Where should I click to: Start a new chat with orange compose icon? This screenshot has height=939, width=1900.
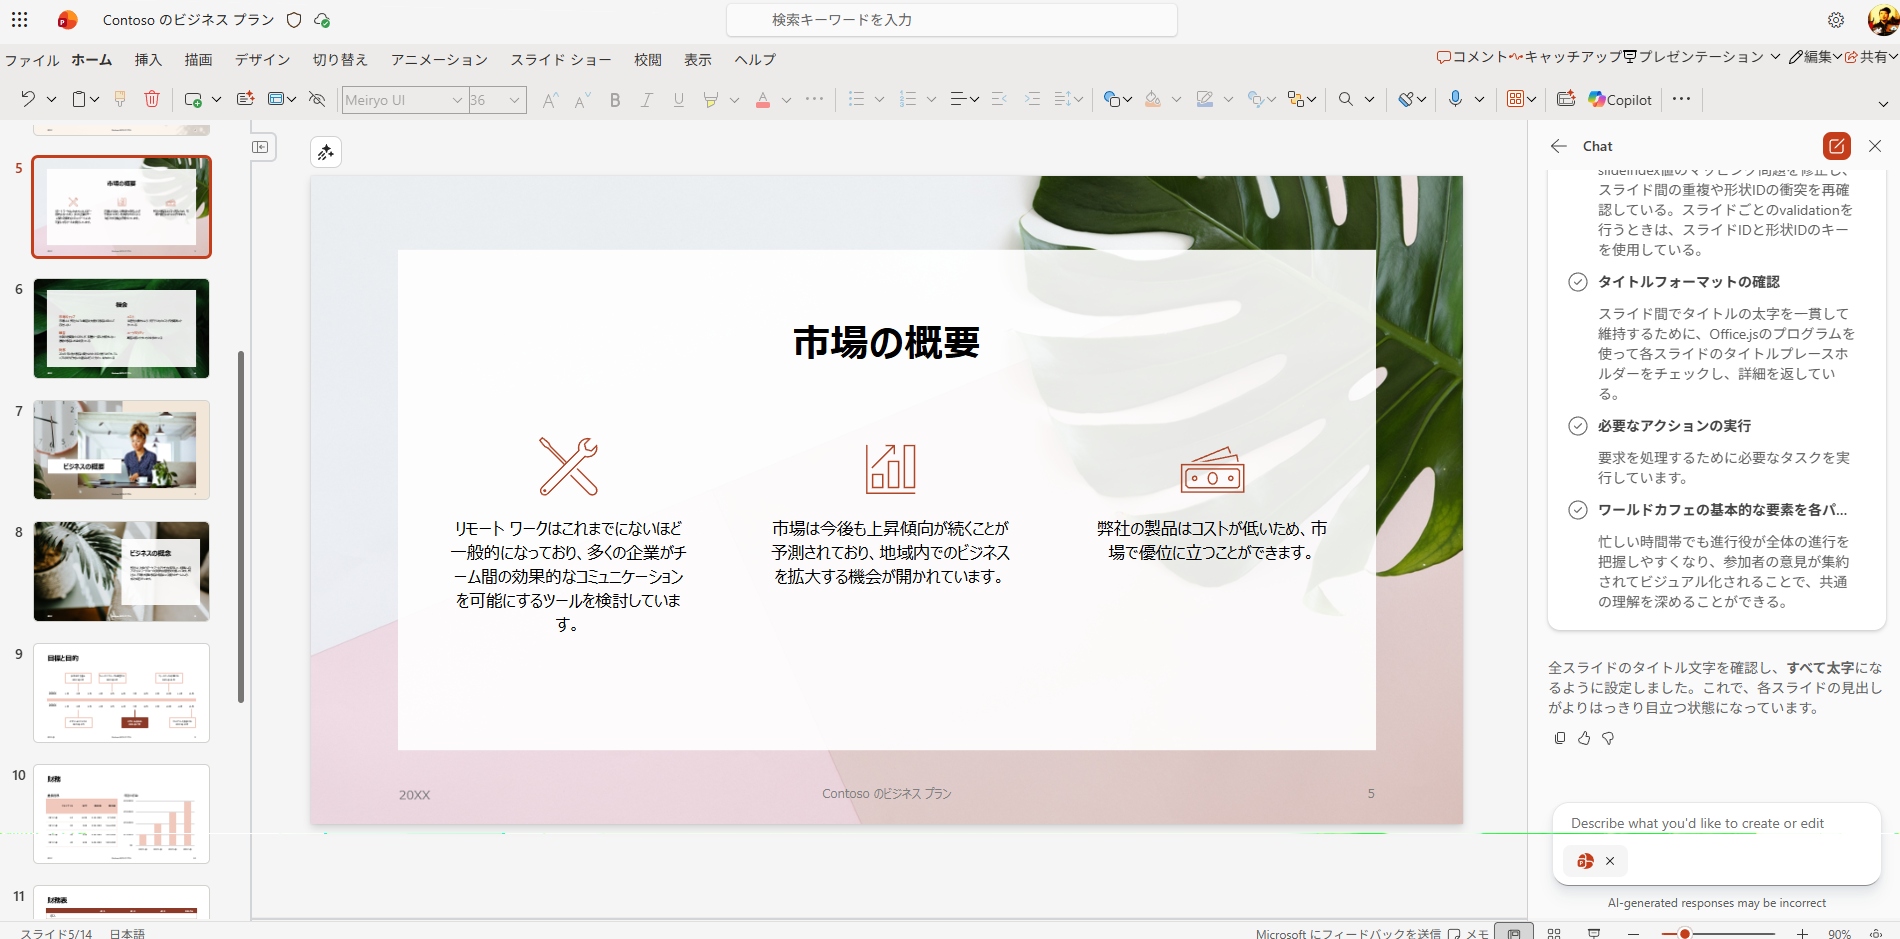tap(1836, 146)
